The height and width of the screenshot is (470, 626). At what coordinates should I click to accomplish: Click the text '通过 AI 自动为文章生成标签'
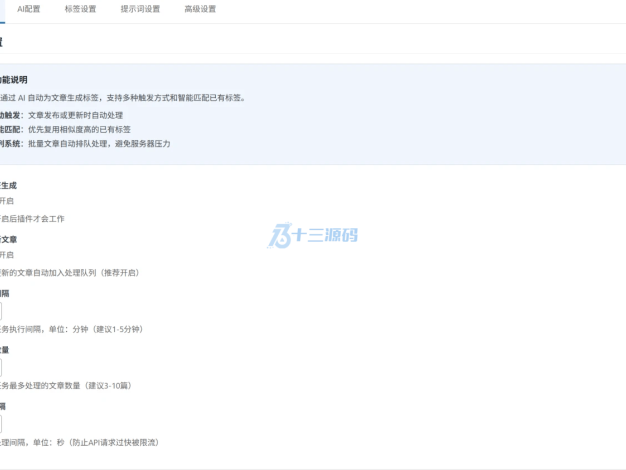click(50, 98)
